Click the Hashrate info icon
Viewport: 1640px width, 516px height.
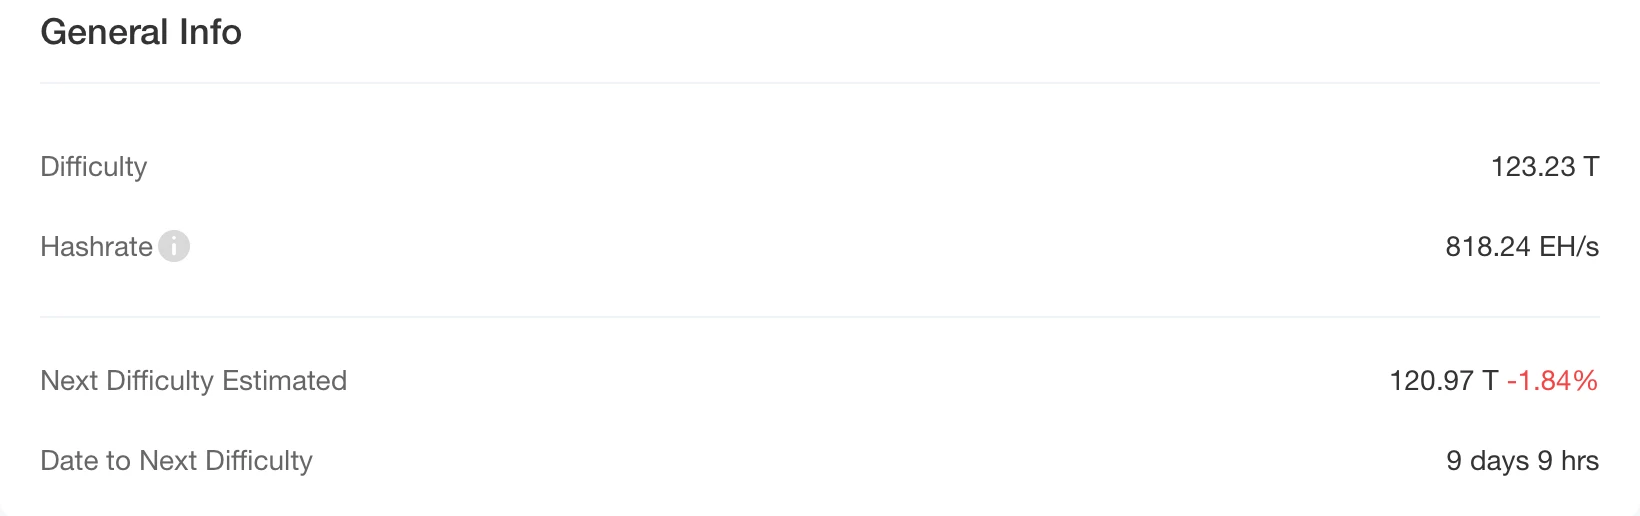point(174,246)
